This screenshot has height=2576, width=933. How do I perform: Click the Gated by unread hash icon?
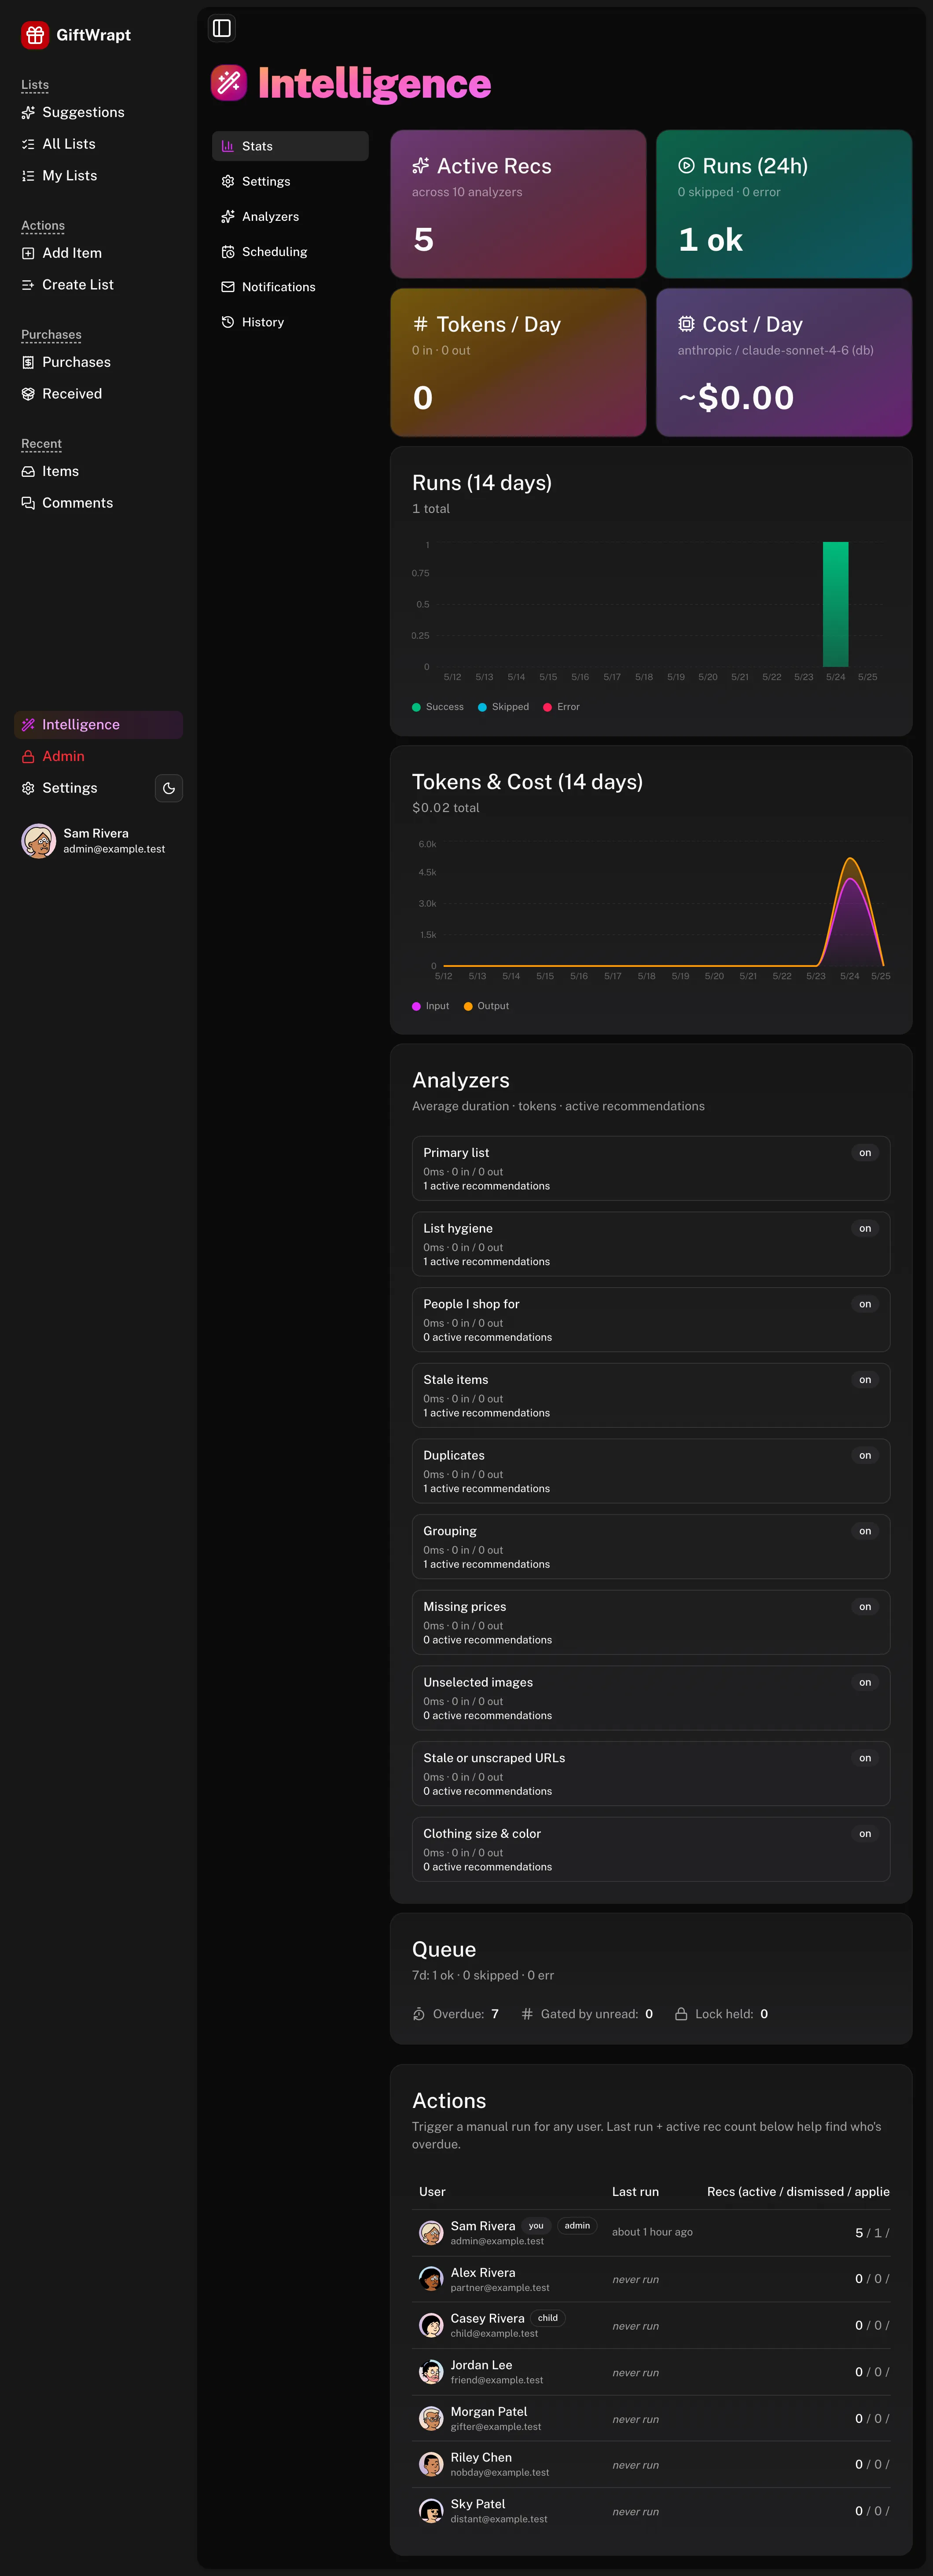527,2014
